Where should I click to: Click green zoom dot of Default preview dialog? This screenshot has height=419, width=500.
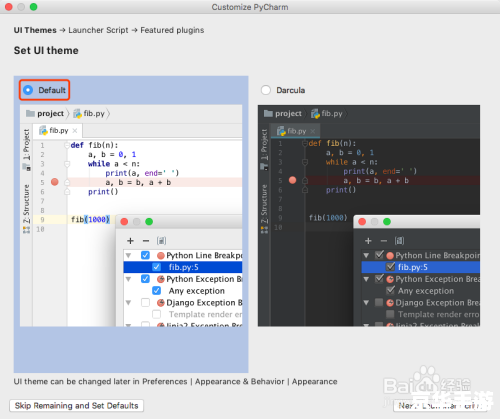tap(149, 222)
